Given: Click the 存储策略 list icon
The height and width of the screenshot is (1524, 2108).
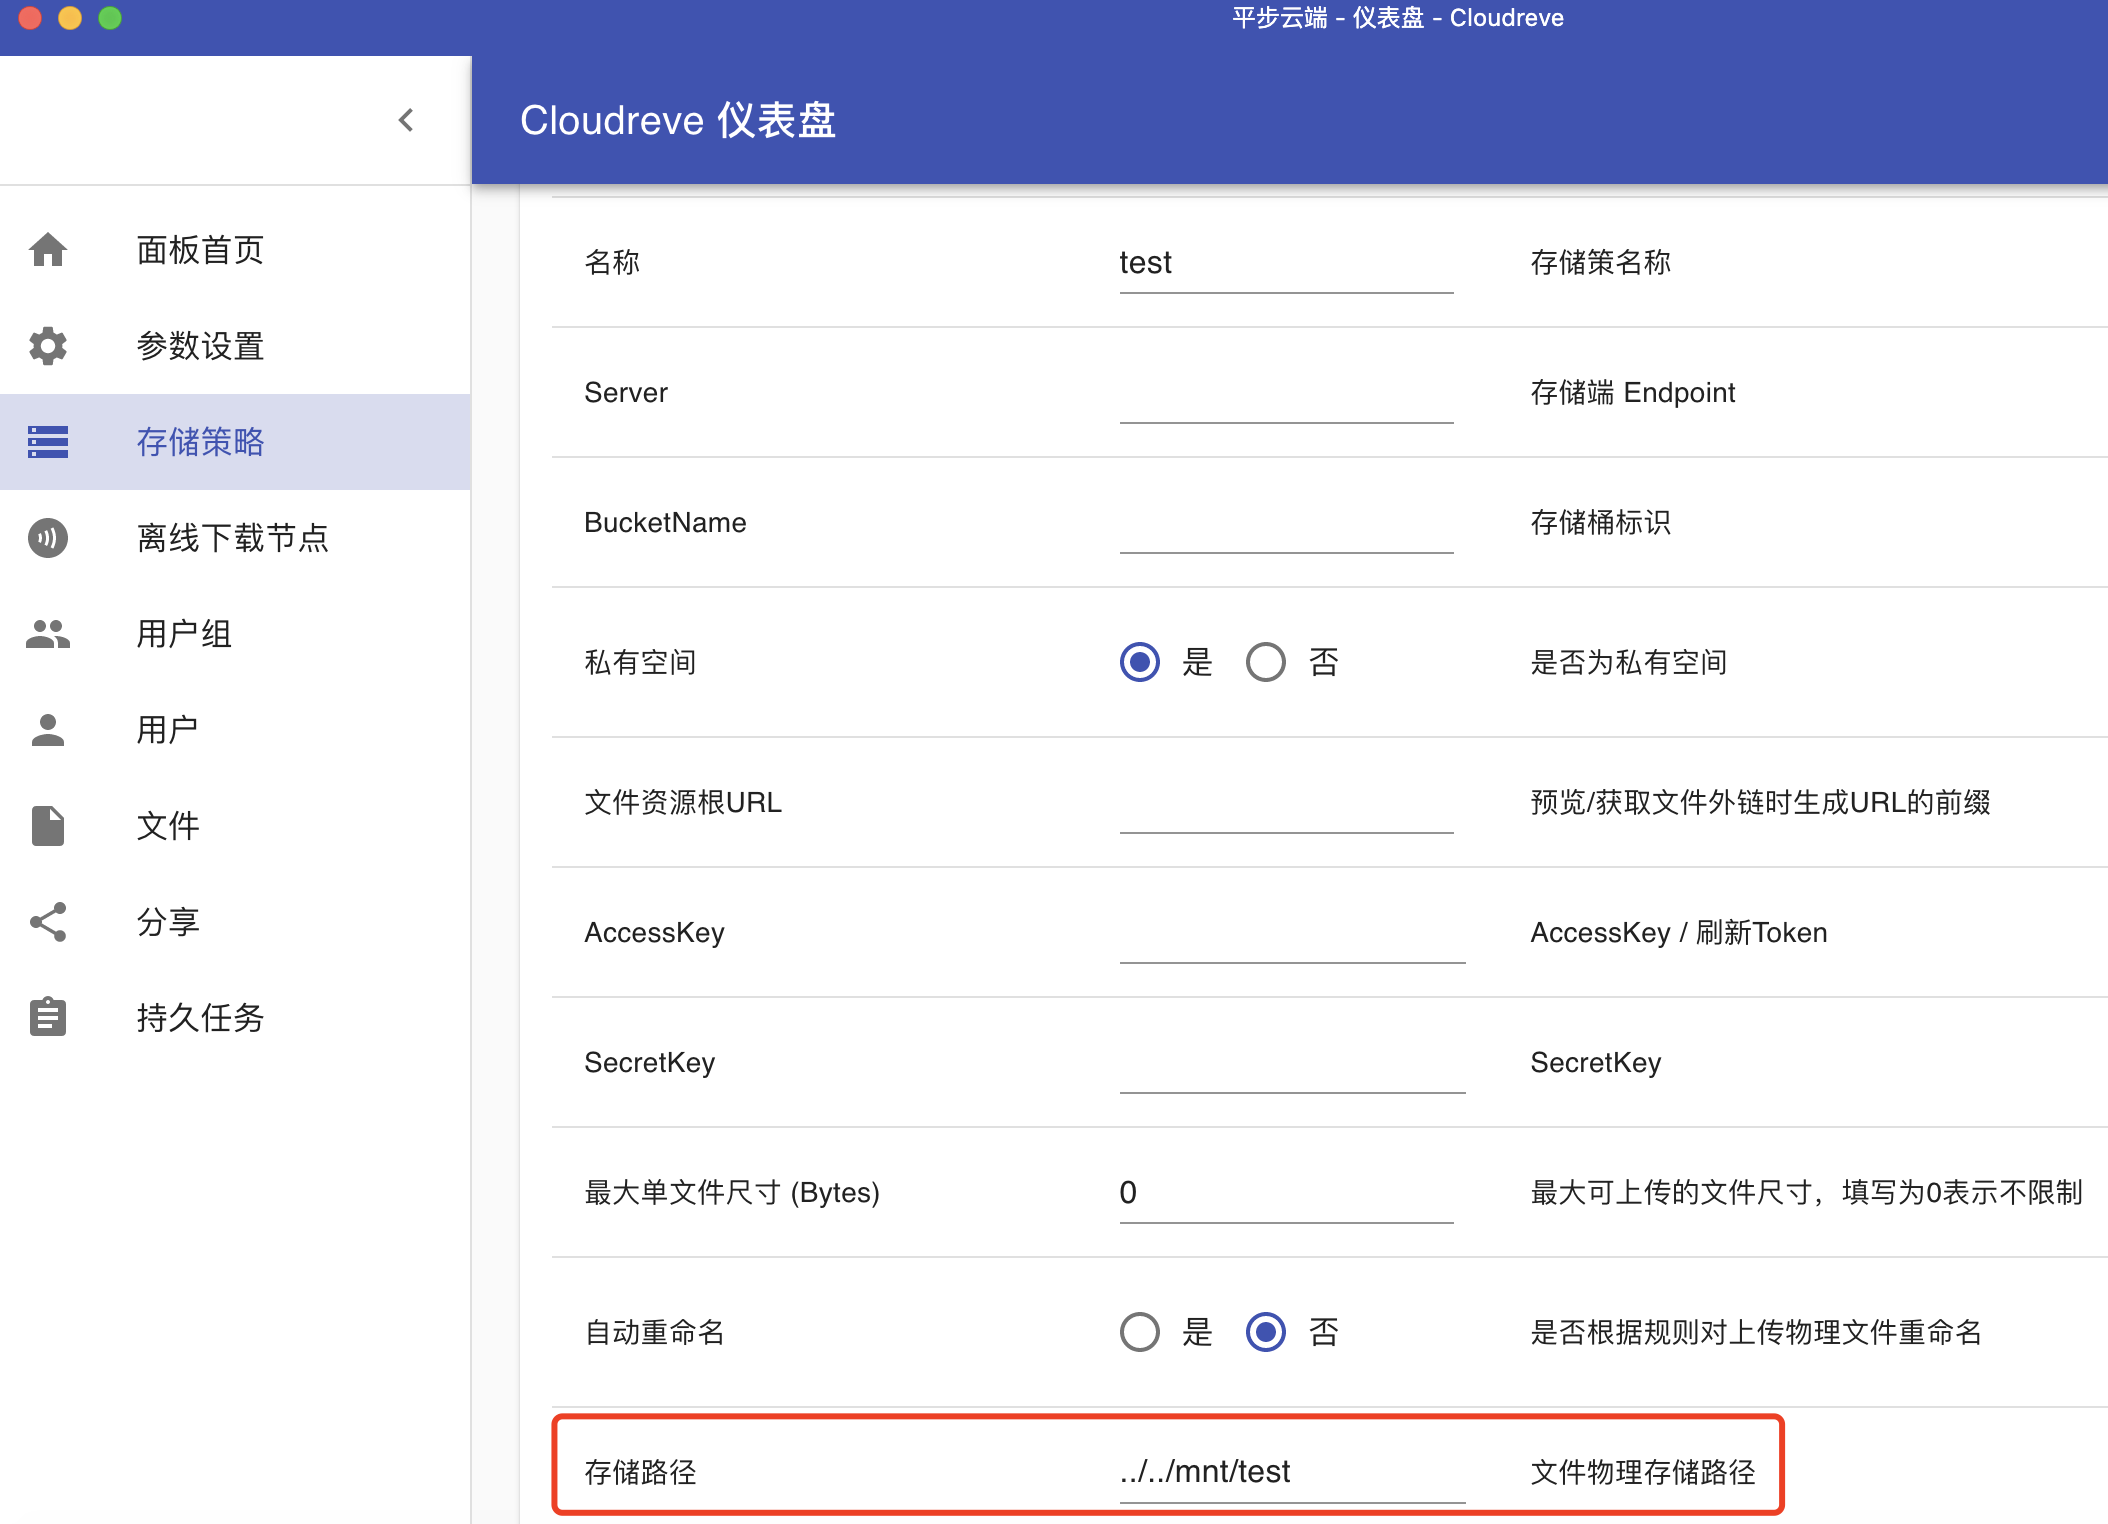Looking at the screenshot, I should pos(48,442).
